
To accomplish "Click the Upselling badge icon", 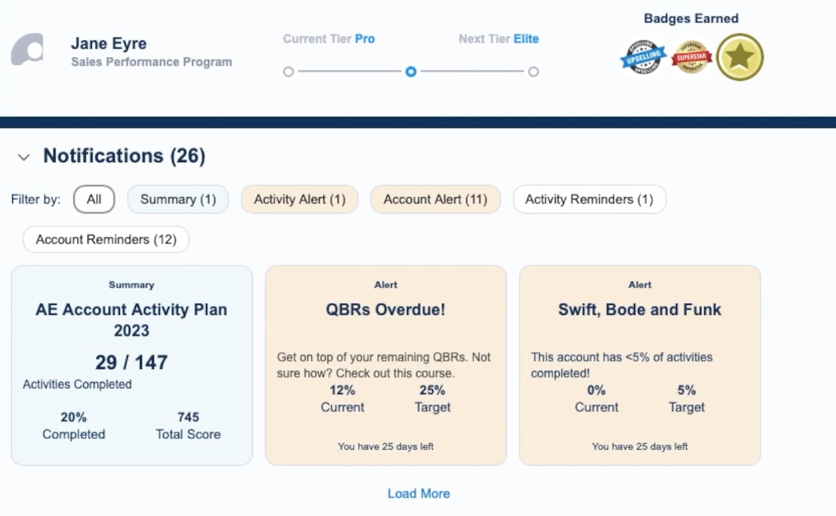I will pyautogui.click(x=643, y=57).
